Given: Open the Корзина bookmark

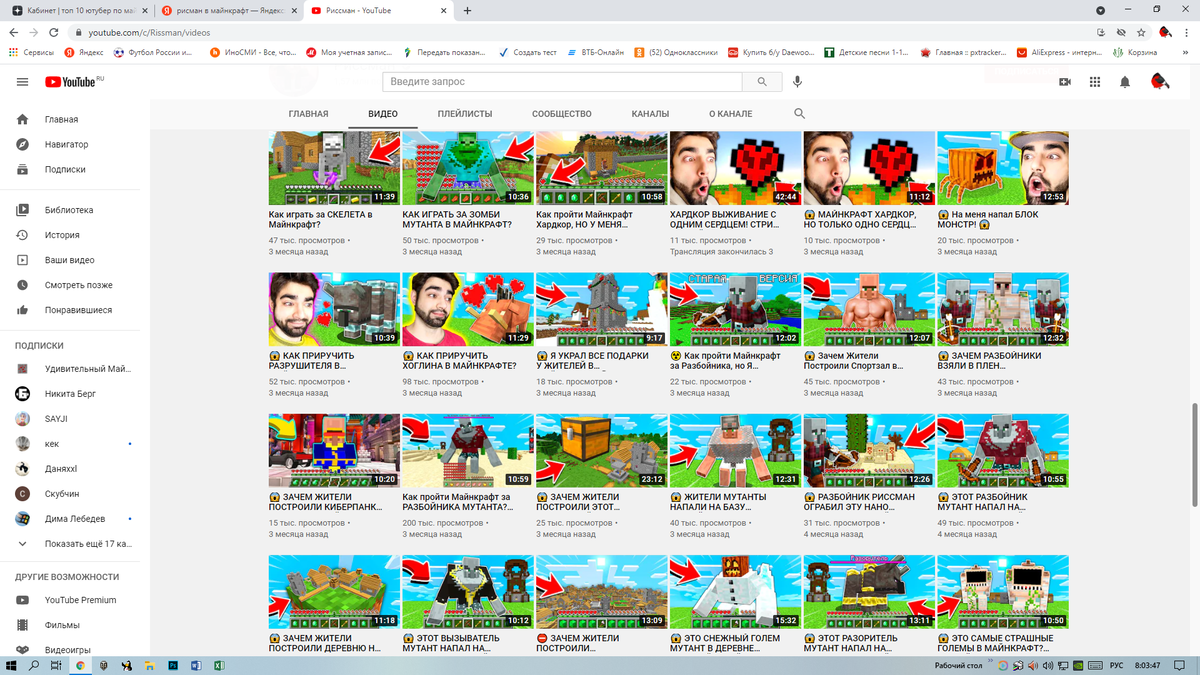Looking at the screenshot, I should pos(1134,52).
